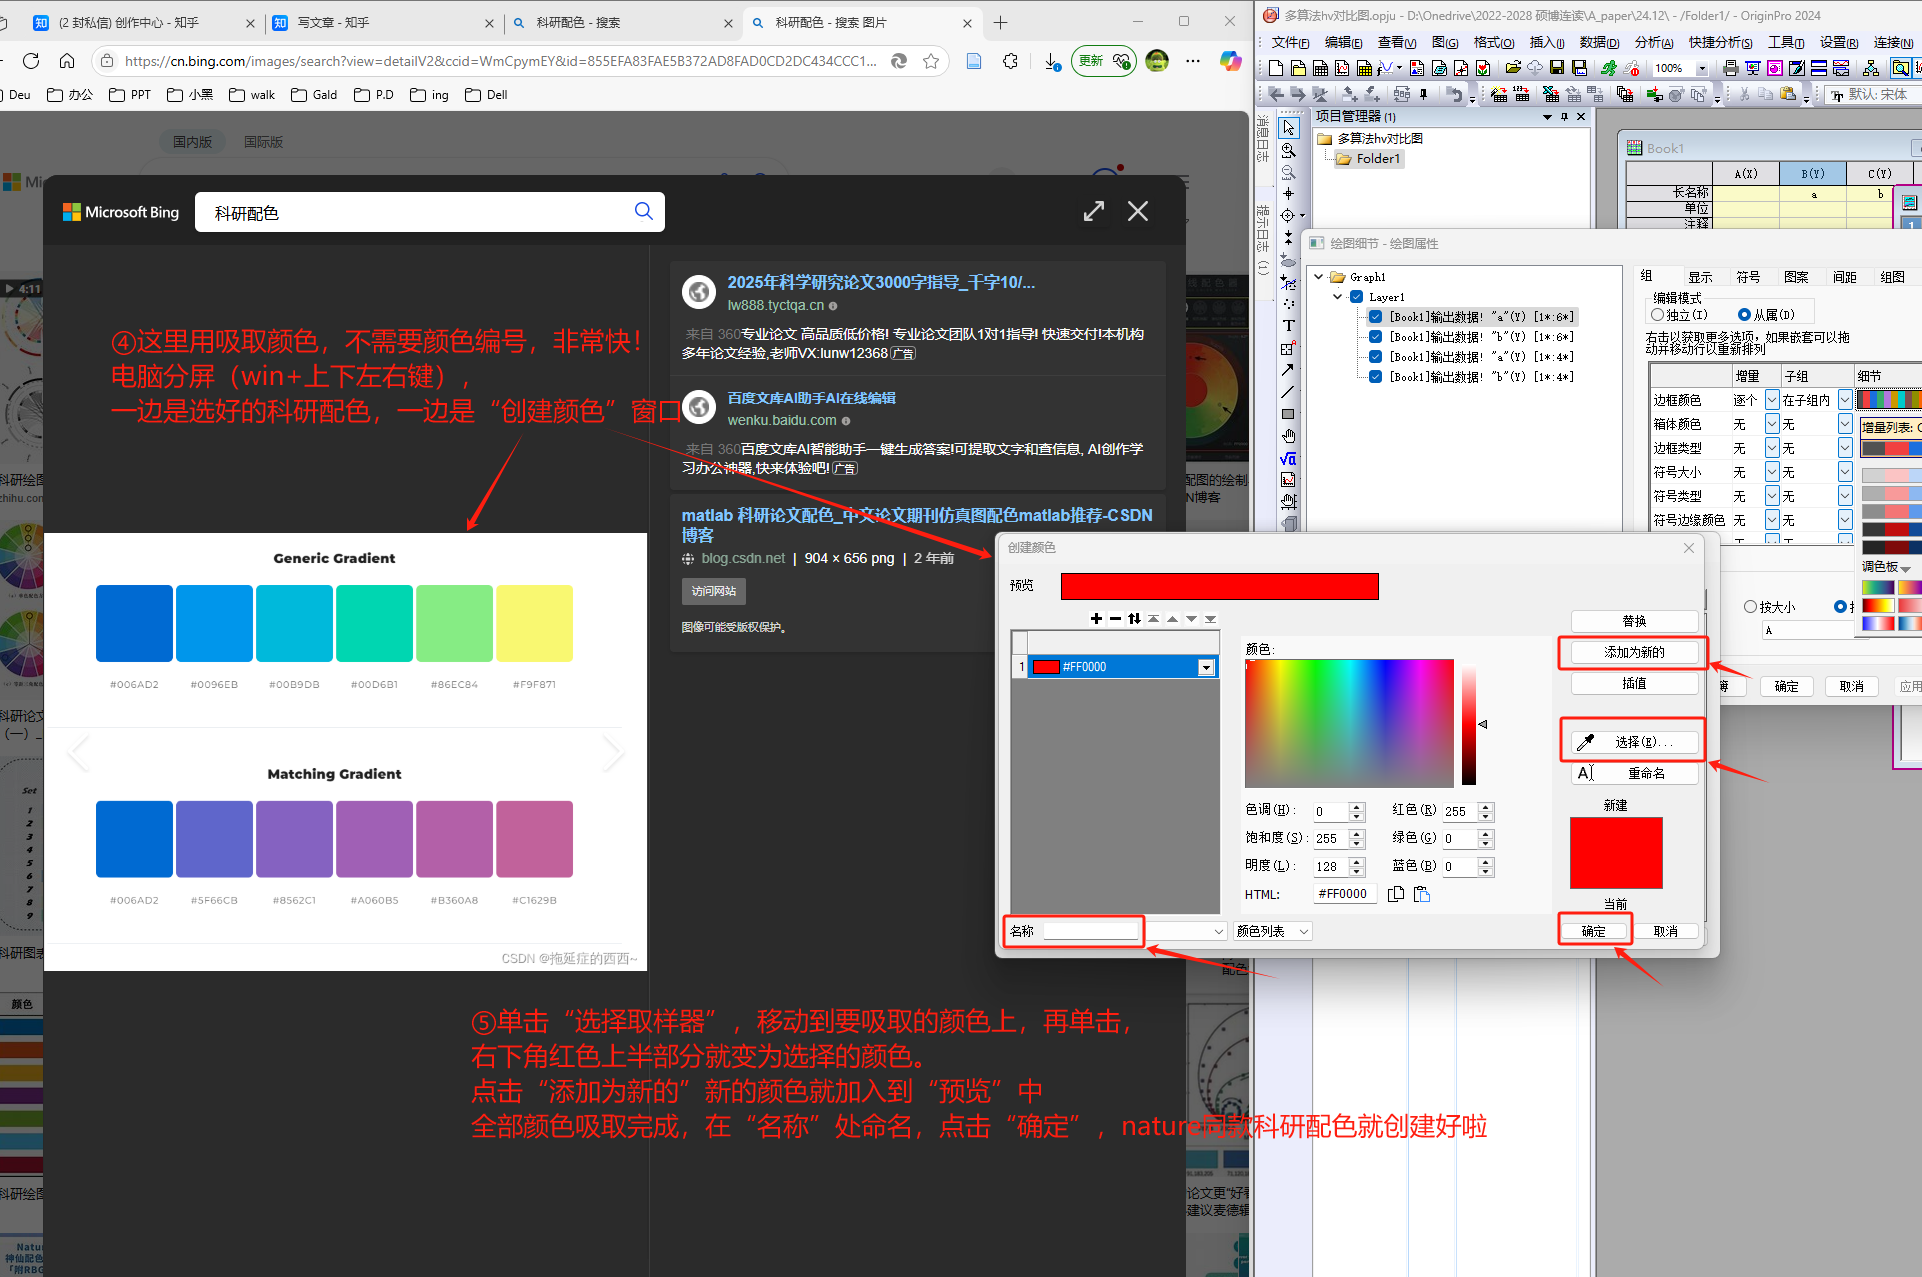Click the Print icon in Origin's toolbar
This screenshot has height=1277, width=1922.
click(1731, 68)
